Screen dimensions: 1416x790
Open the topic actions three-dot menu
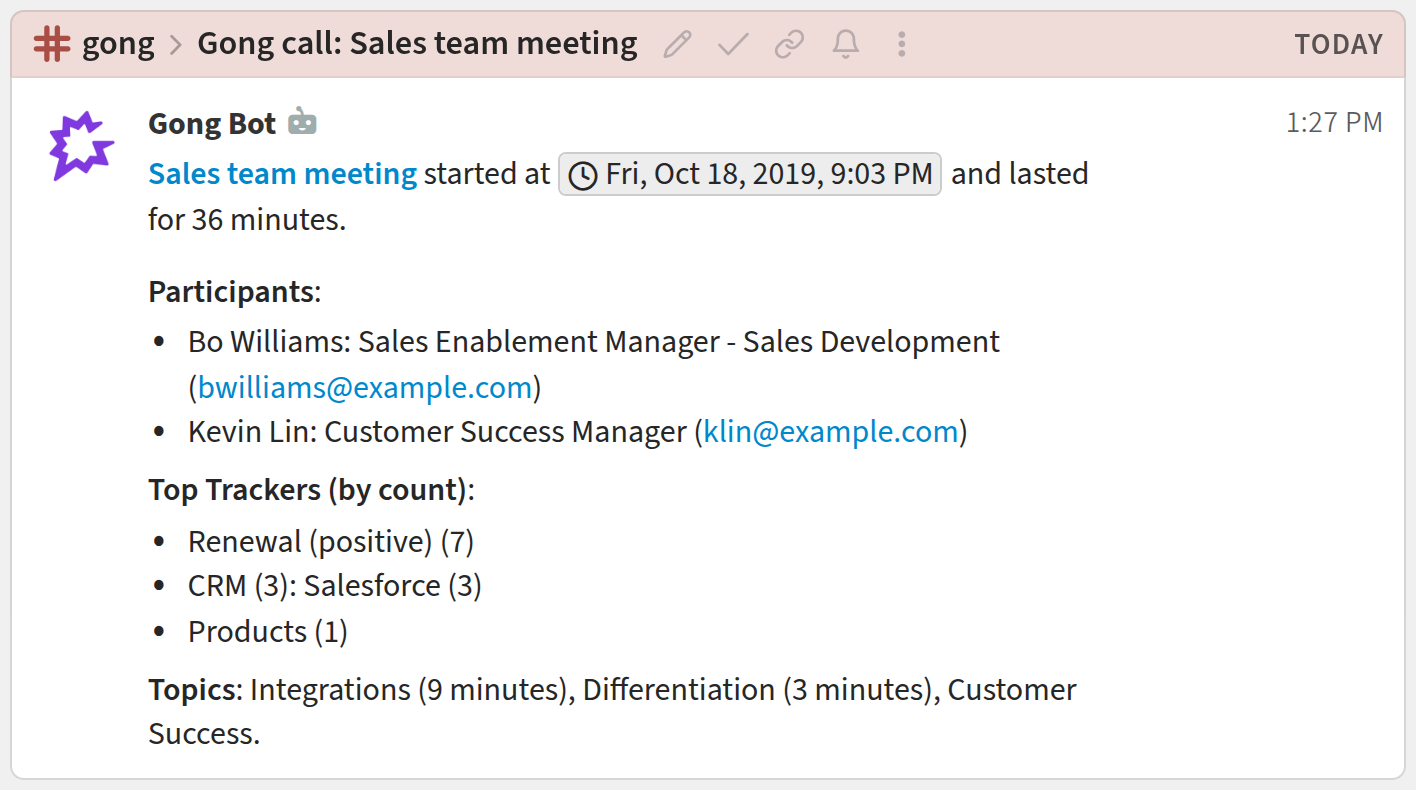902,44
